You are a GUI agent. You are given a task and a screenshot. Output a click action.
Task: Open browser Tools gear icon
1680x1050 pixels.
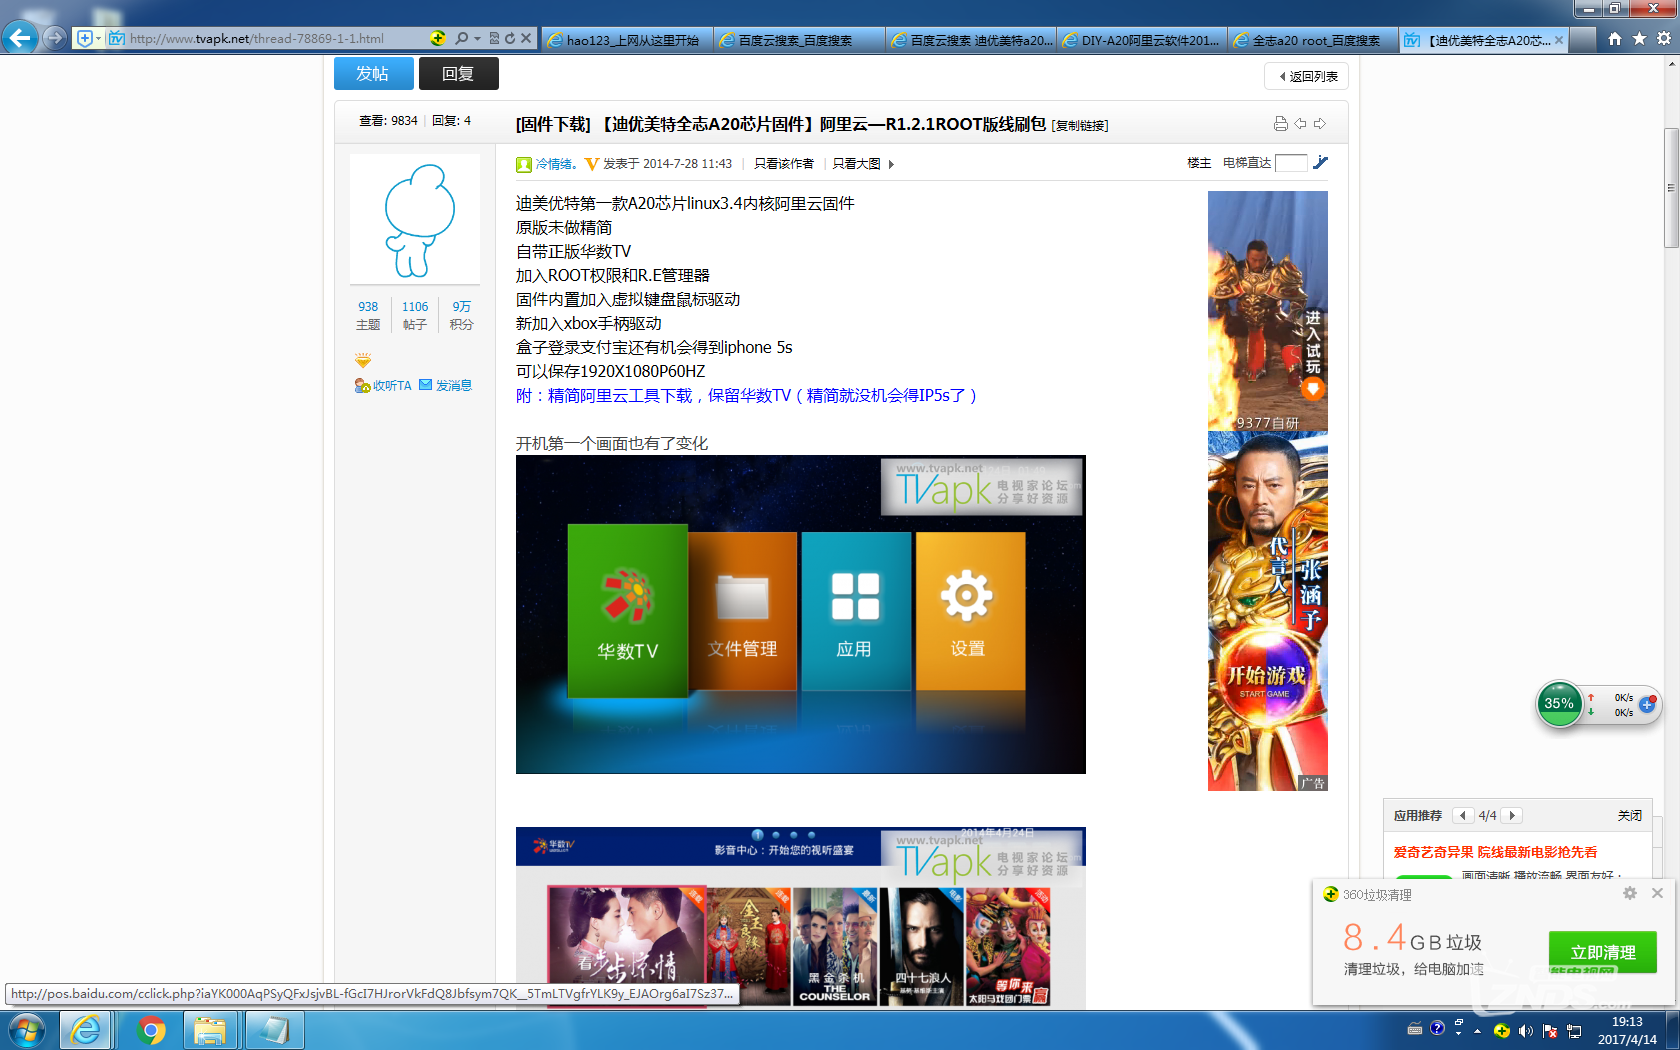(1663, 38)
